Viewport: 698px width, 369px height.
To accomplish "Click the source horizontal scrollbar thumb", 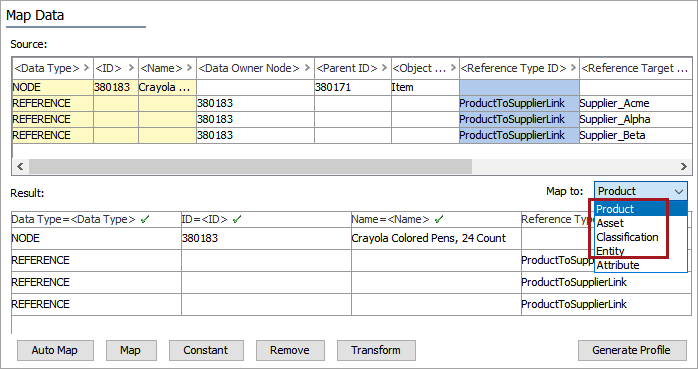I will pos(250,166).
